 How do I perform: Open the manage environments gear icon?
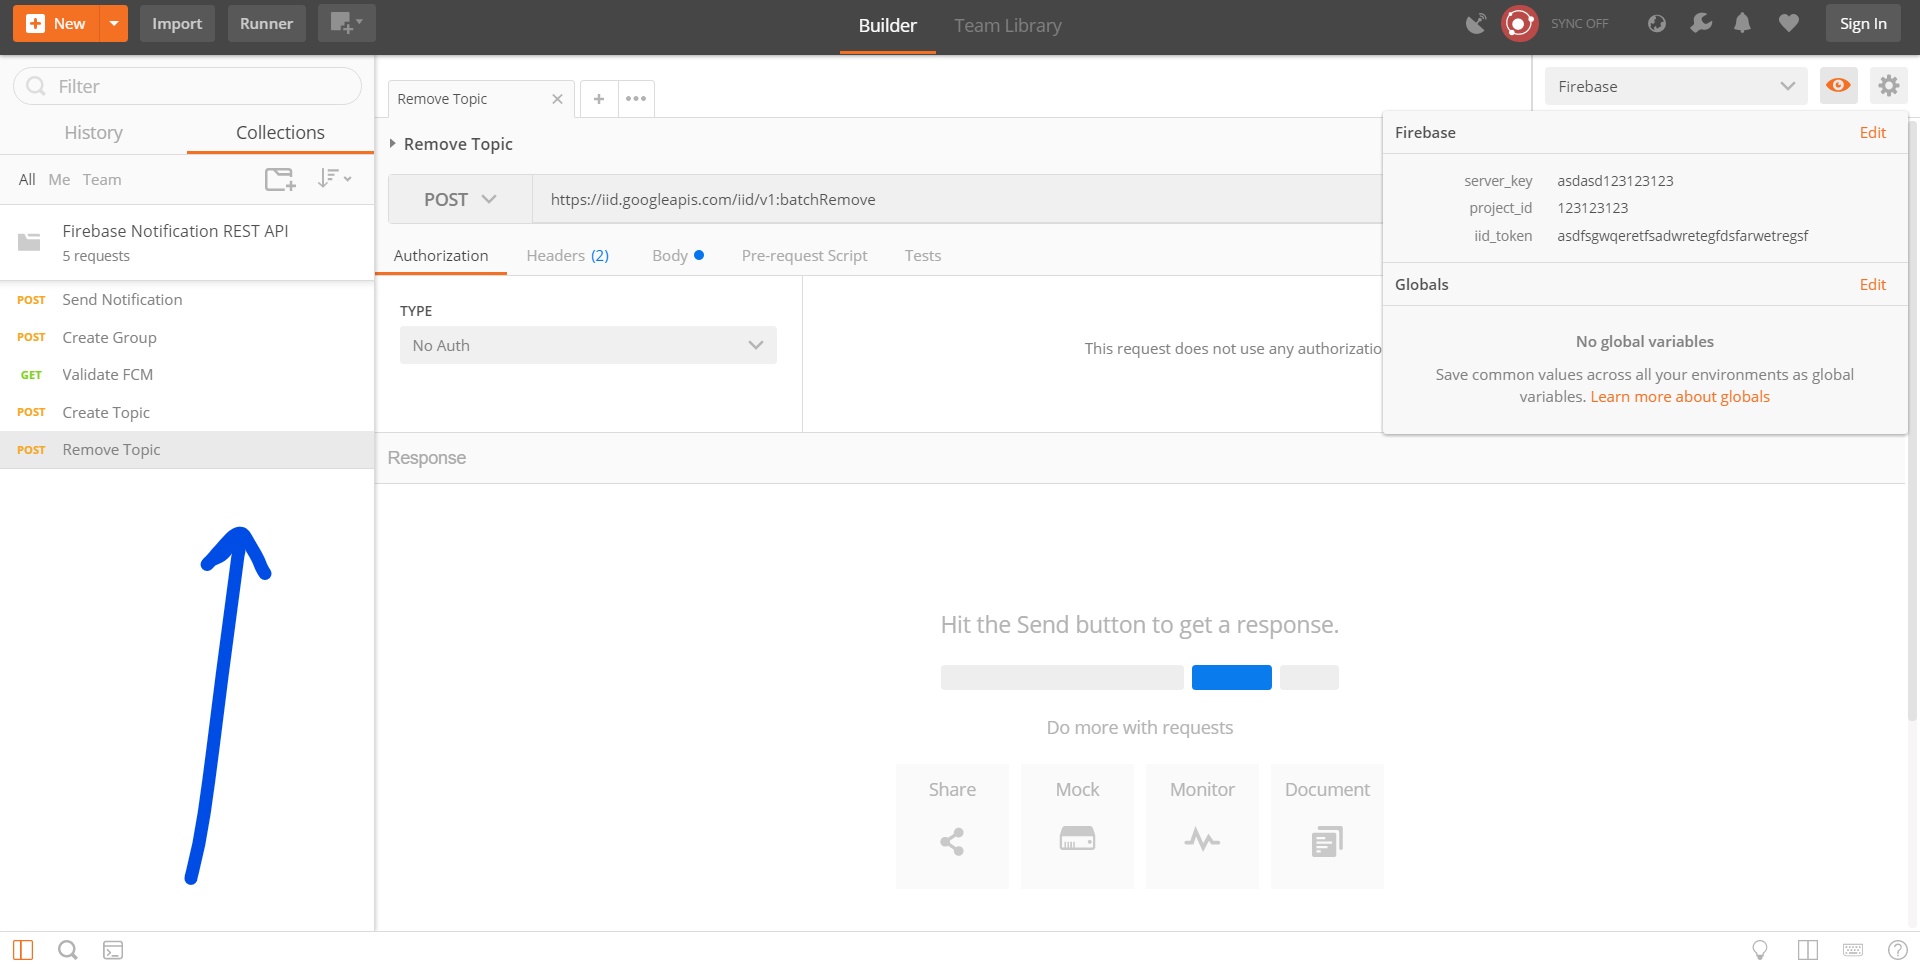tap(1888, 86)
